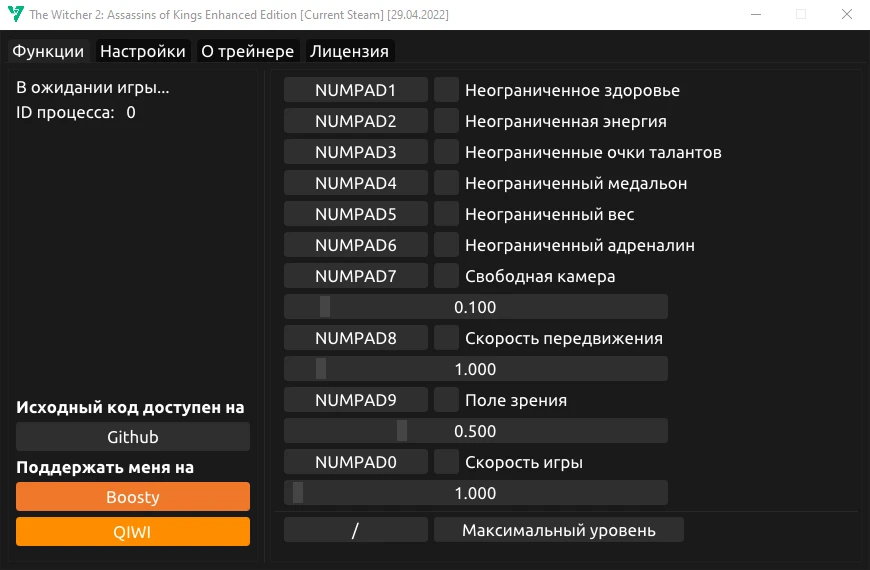870x570 pixels.
Task: Rebind the NUMPAD6 hotkey button
Action: (x=356, y=245)
